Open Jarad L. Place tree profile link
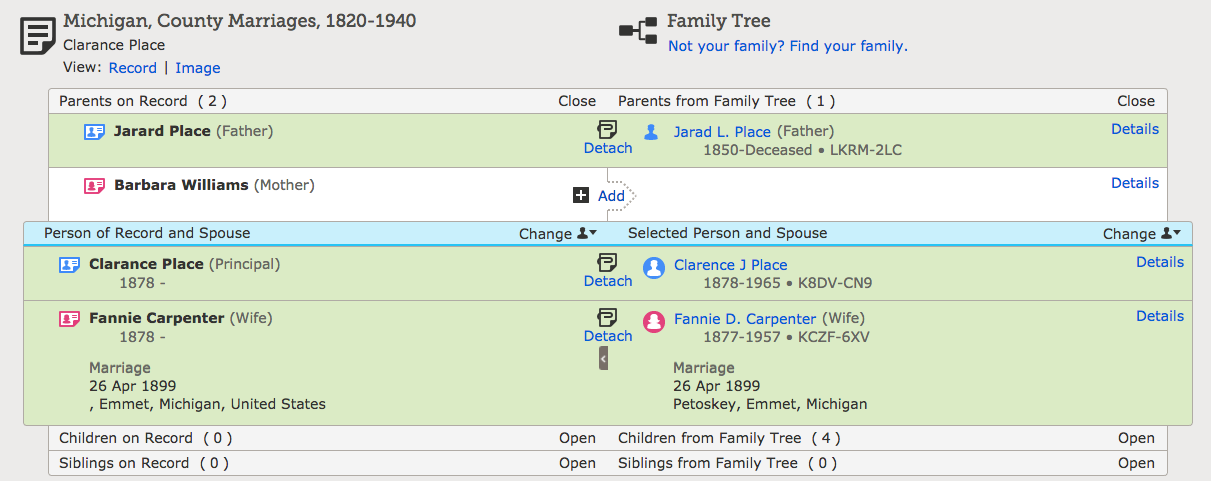The image size is (1211, 481). pyautogui.click(x=722, y=131)
